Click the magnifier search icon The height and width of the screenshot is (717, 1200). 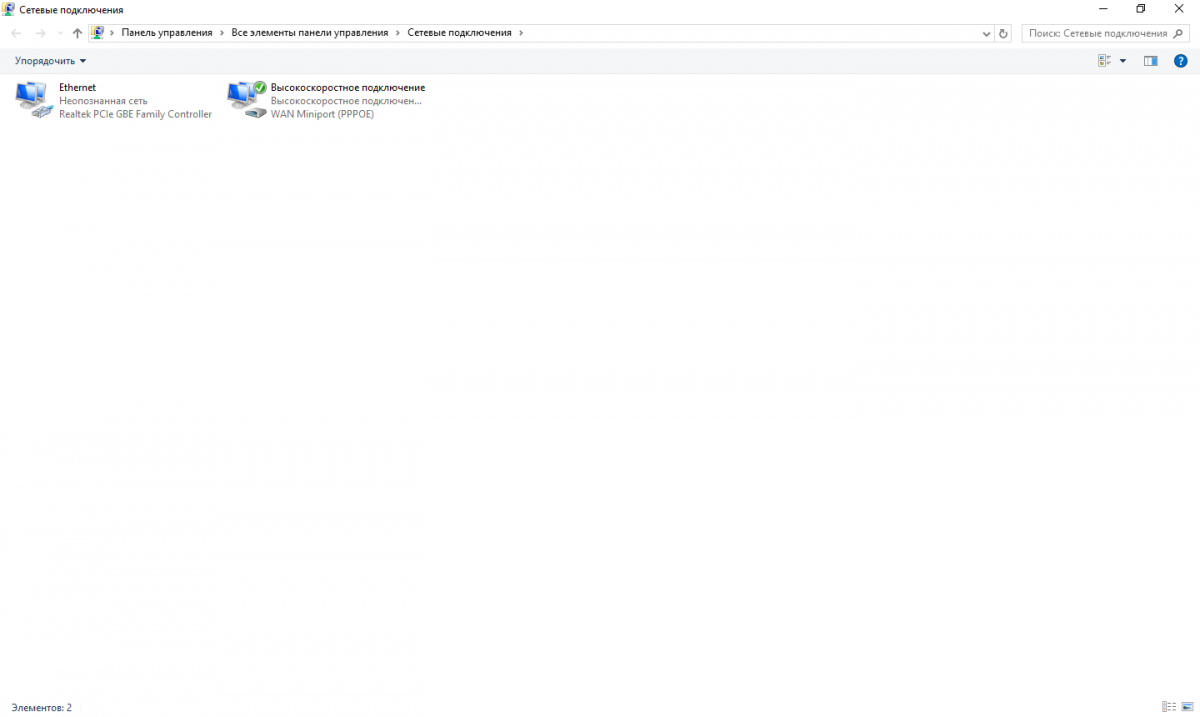[x=1180, y=33]
